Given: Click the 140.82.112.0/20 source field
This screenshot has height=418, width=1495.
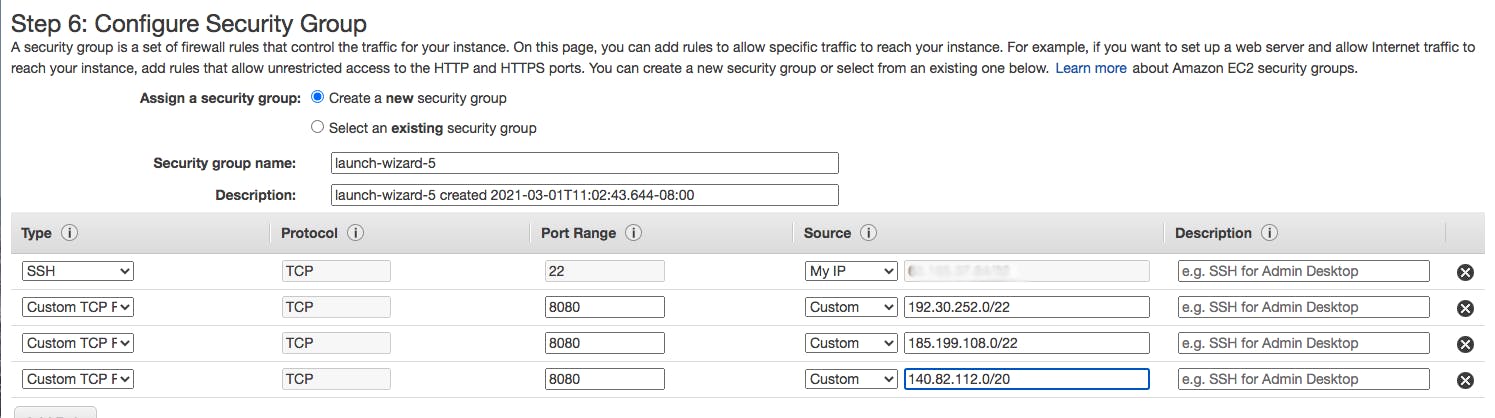Looking at the screenshot, I should point(1027,379).
